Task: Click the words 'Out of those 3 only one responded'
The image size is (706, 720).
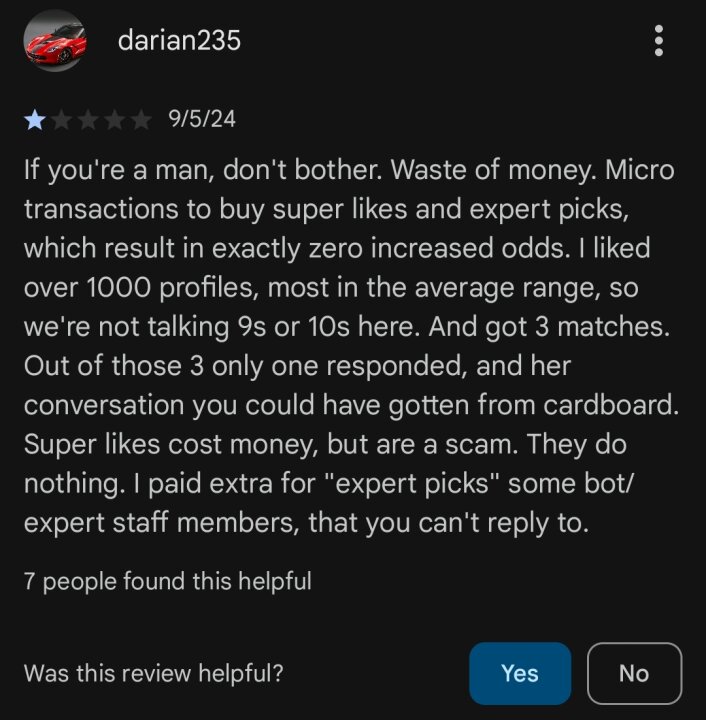Action: click(x=243, y=366)
